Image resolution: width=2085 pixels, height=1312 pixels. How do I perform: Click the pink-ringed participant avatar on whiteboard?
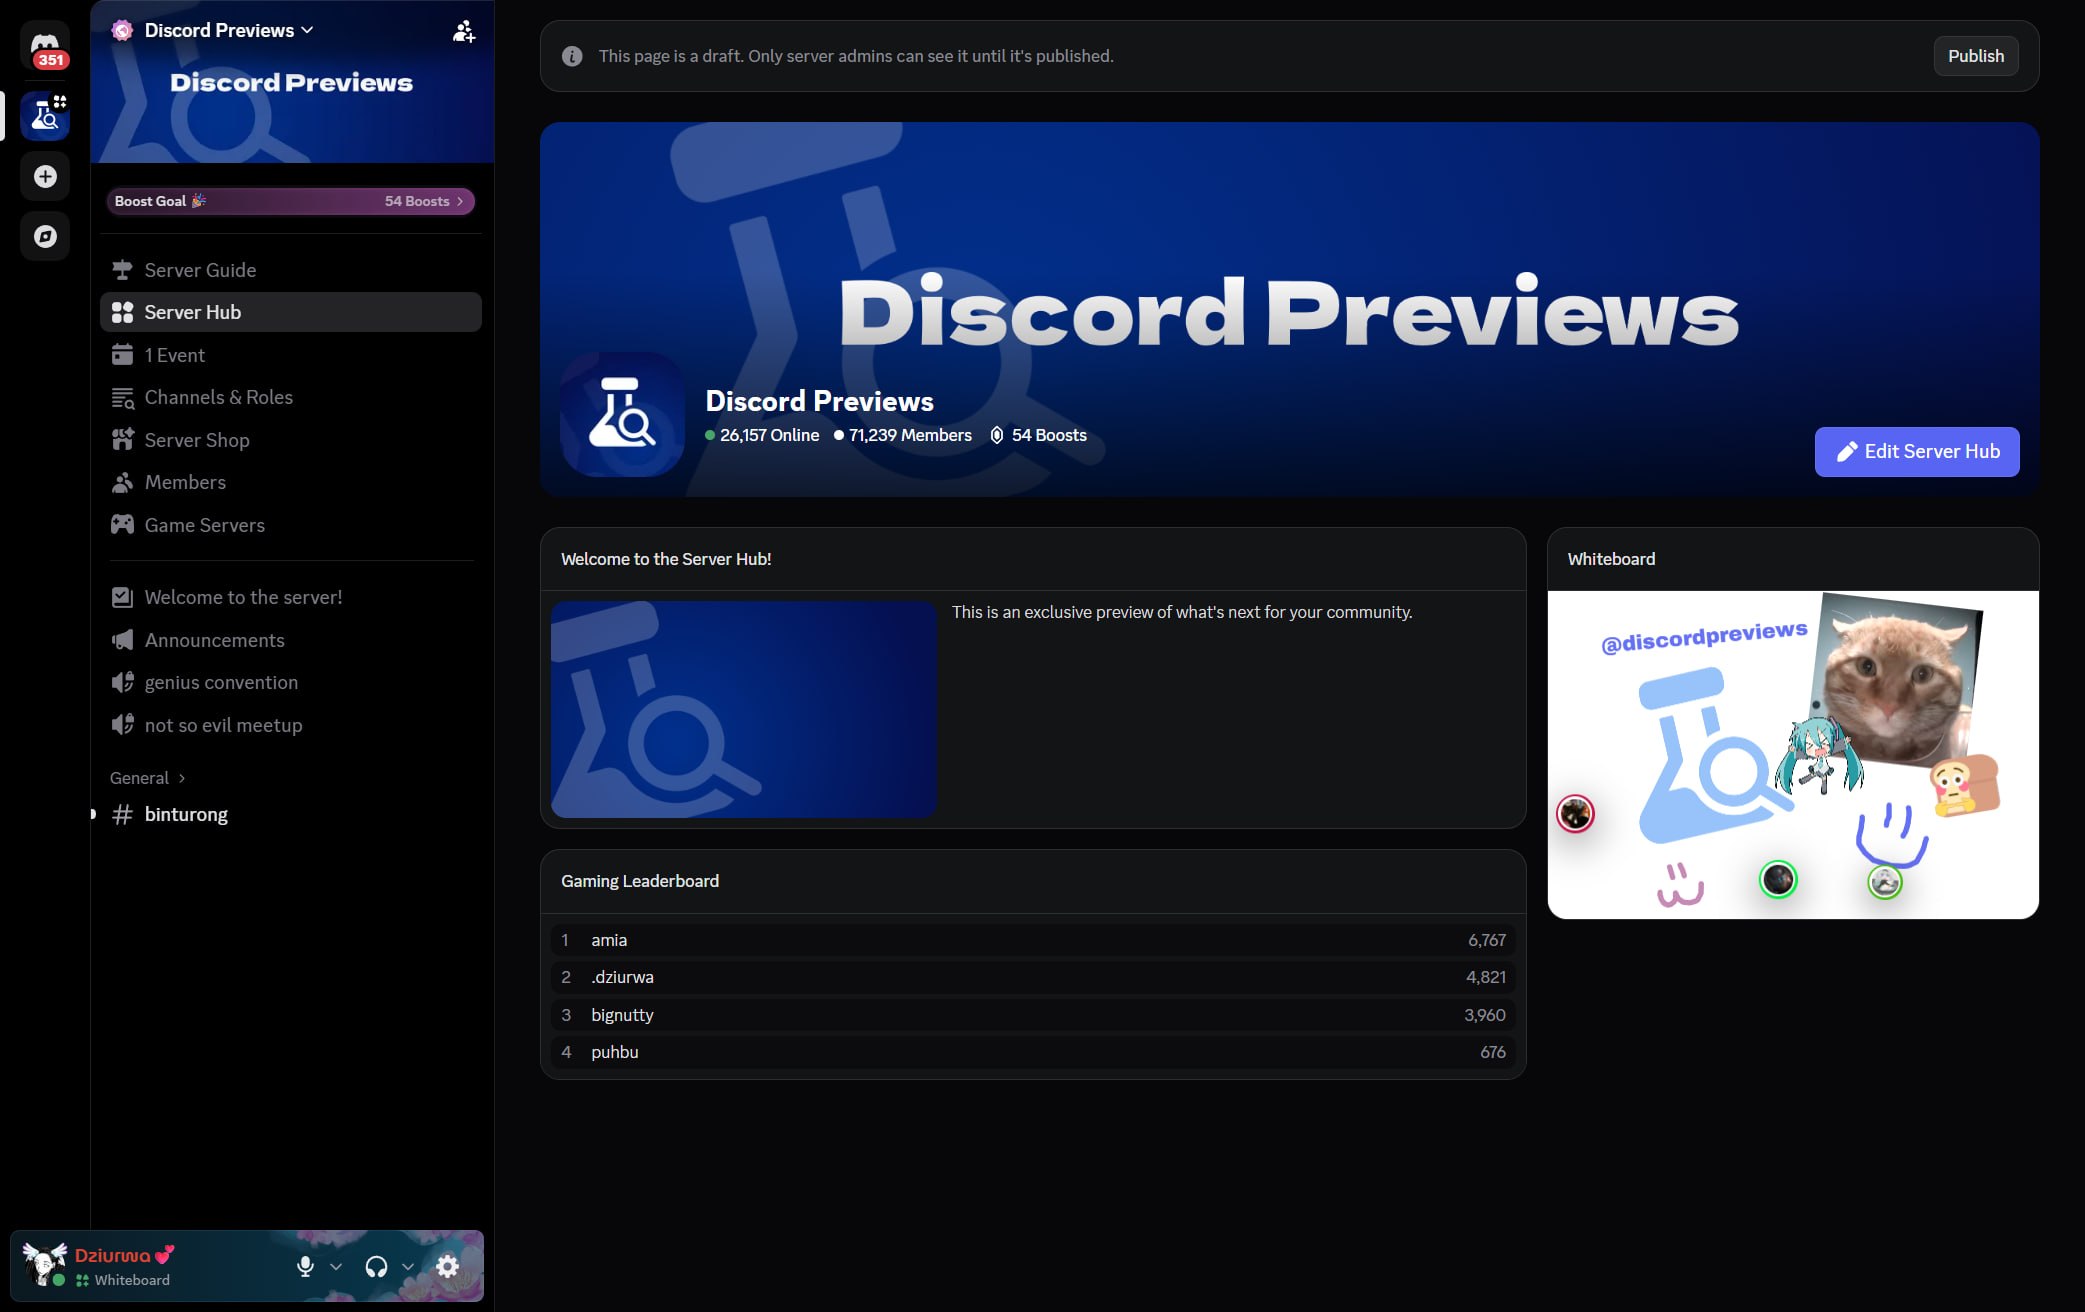[1575, 814]
